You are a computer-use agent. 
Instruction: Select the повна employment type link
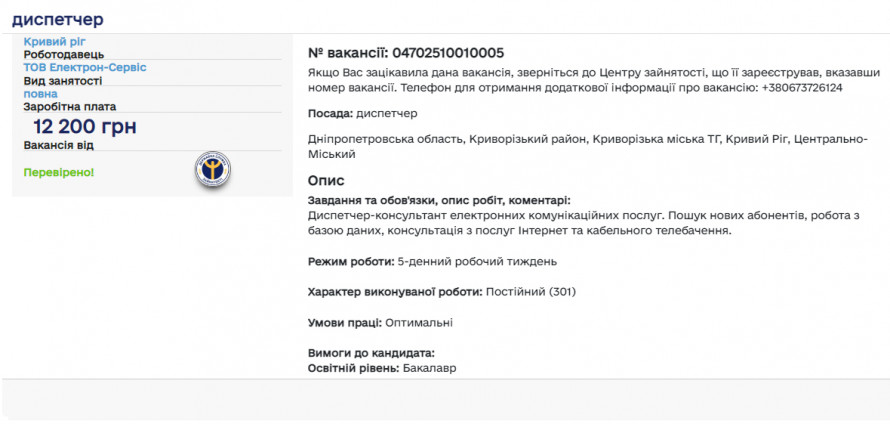(41, 93)
